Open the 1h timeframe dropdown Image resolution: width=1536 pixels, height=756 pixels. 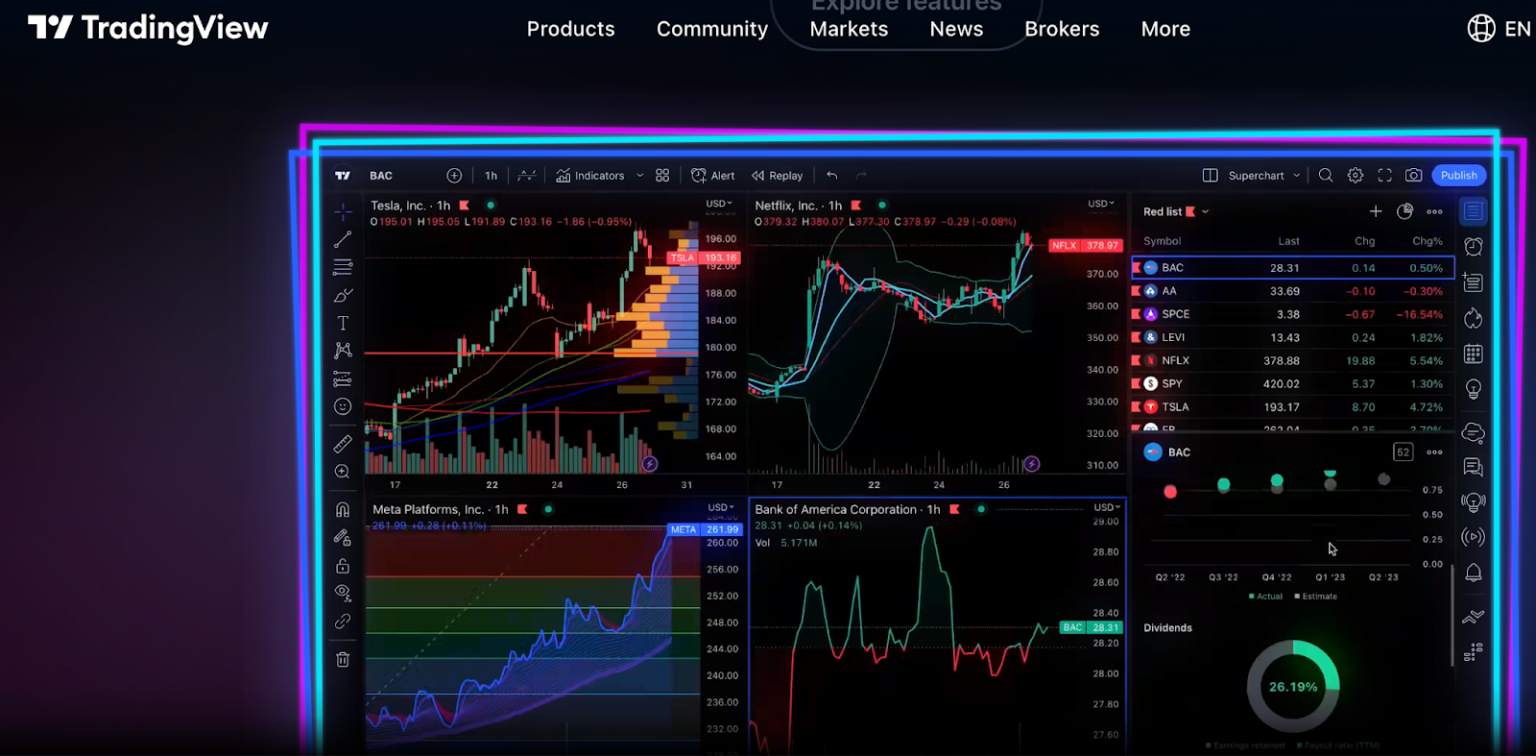(x=490, y=175)
